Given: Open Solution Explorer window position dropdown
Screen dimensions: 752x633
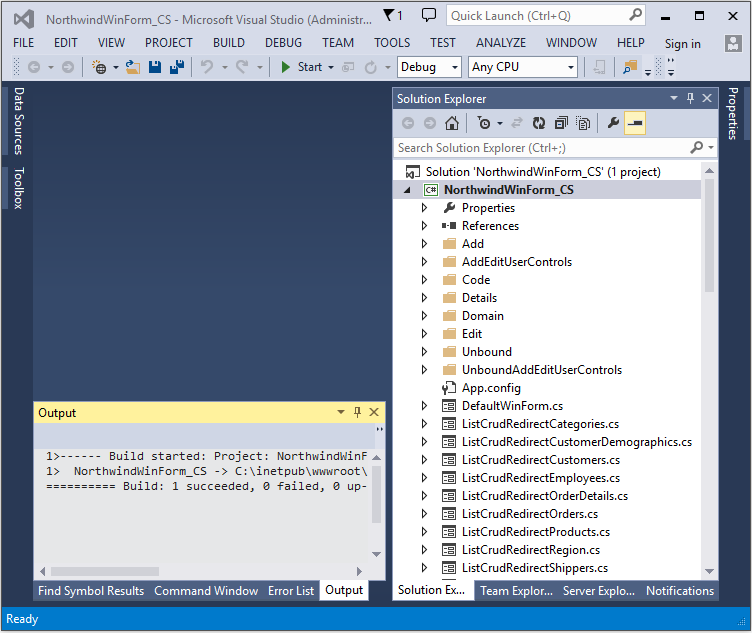Looking at the screenshot, I should pyautogui.click(x=674, y=98).
